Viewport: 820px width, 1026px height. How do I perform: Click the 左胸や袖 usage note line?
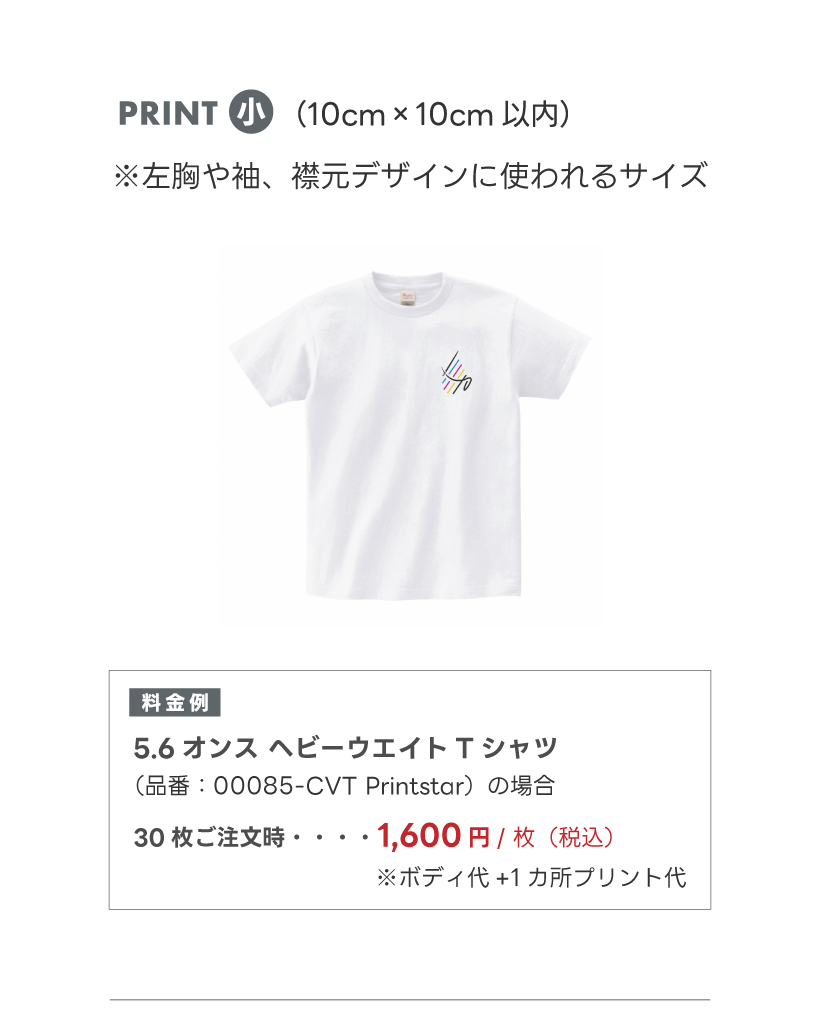click(x=411, y=176)
